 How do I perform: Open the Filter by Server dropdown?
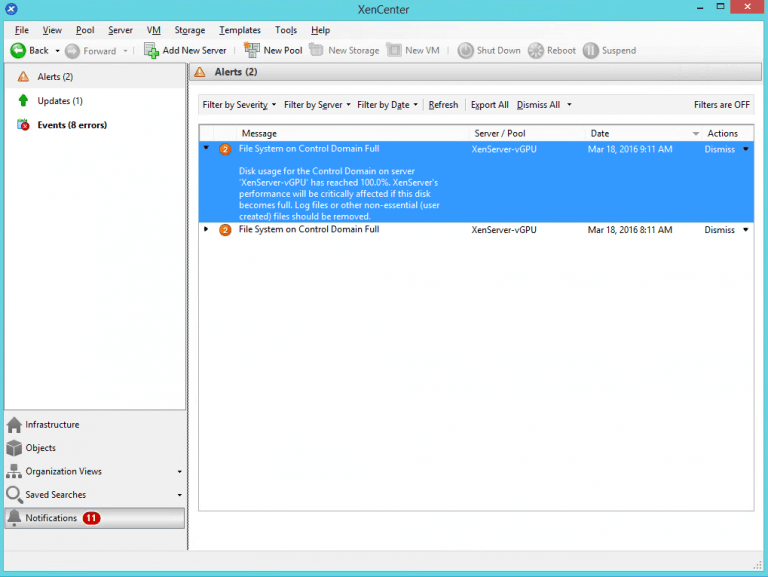317,105
